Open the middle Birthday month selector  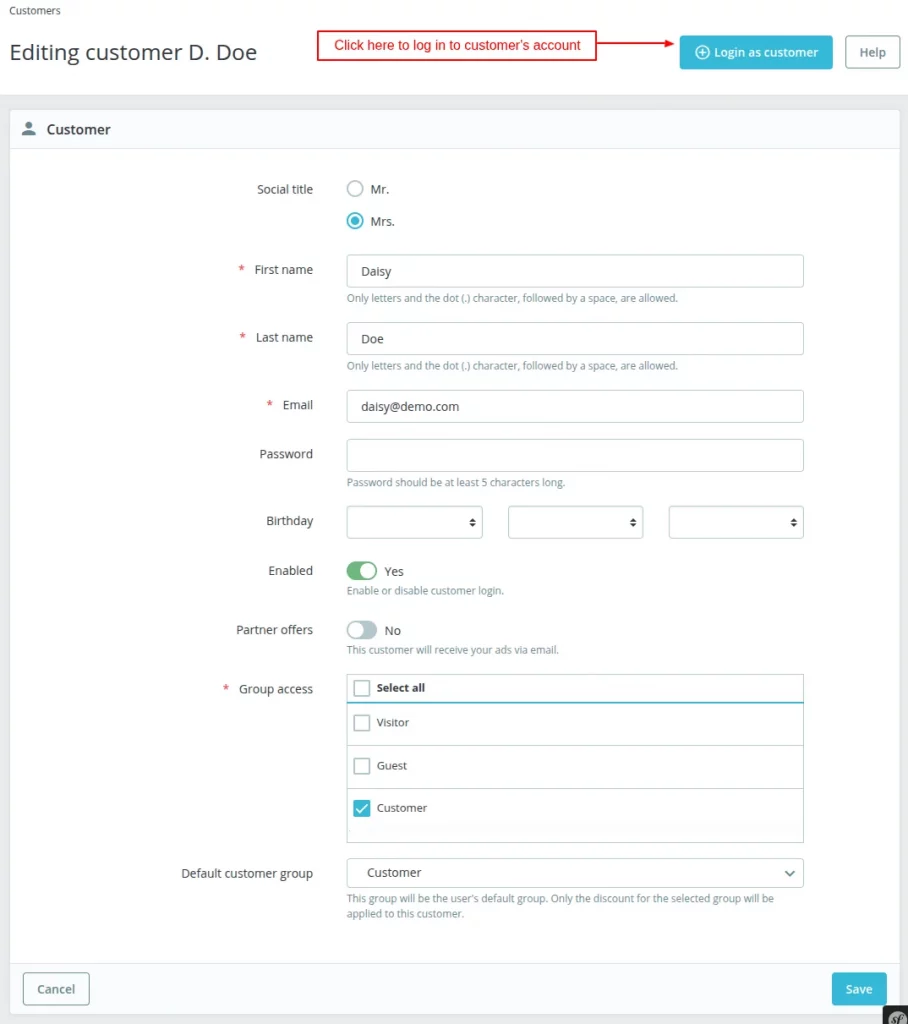tap(575, 521)
